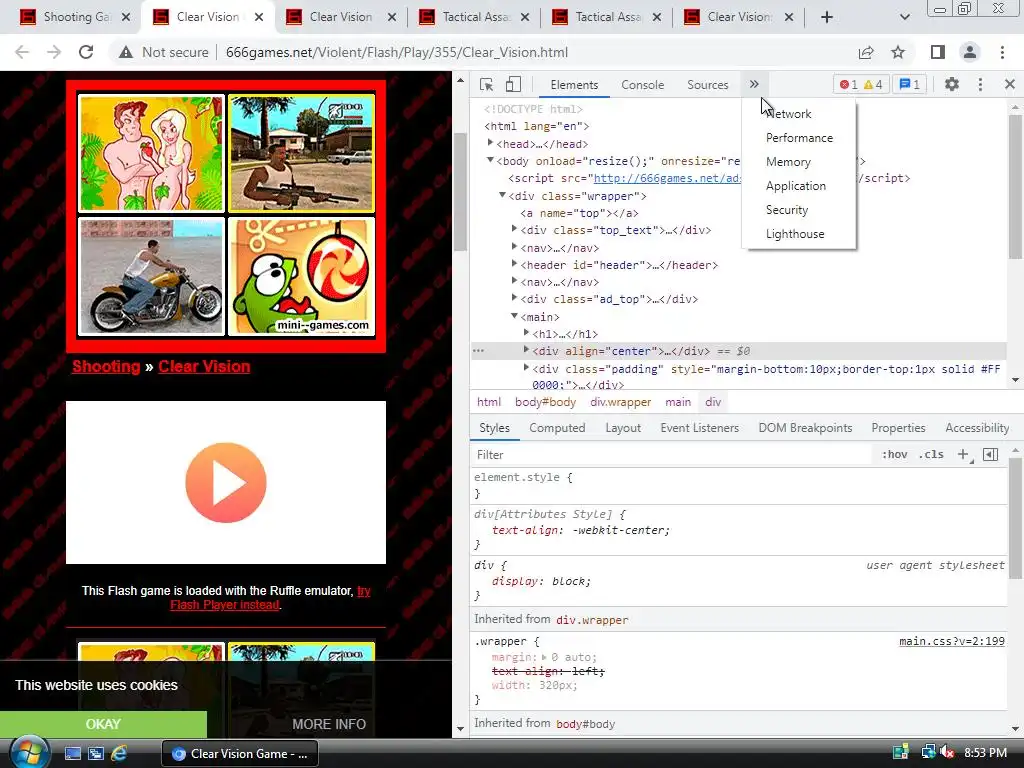Open the main.css?v=2:199 source link
1024x768 pixels.
coord(952,641)
